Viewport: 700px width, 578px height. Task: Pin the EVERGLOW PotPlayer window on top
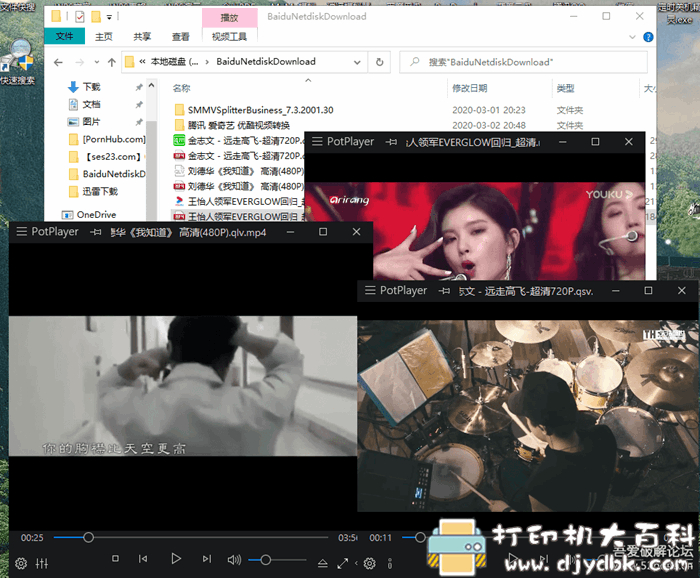tap(391, 142)
